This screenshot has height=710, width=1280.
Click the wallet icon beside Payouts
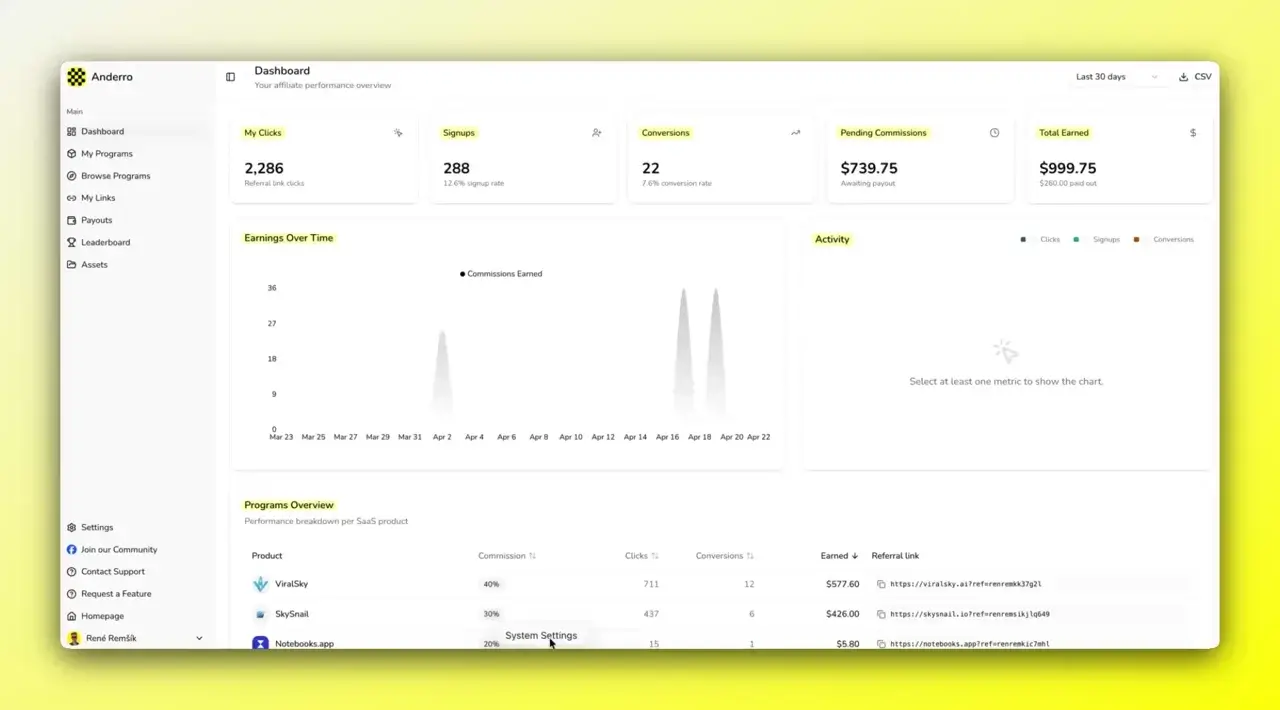pyautogui.click(x=71, y=220)
